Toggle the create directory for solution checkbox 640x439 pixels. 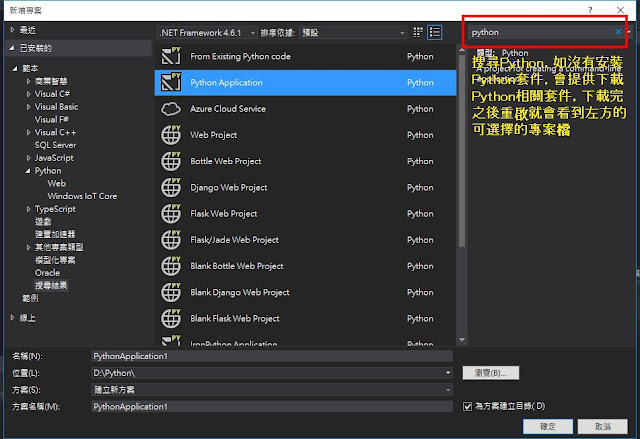click(467, 406)
